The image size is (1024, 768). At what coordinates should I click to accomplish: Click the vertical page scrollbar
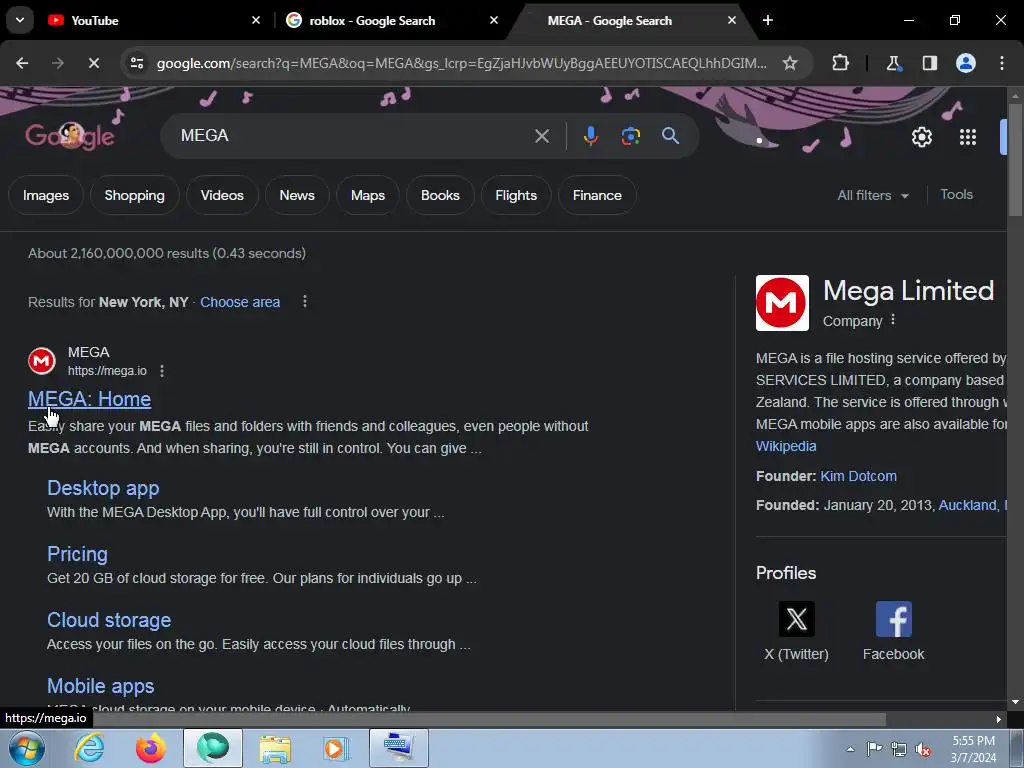coord(1015,160)
